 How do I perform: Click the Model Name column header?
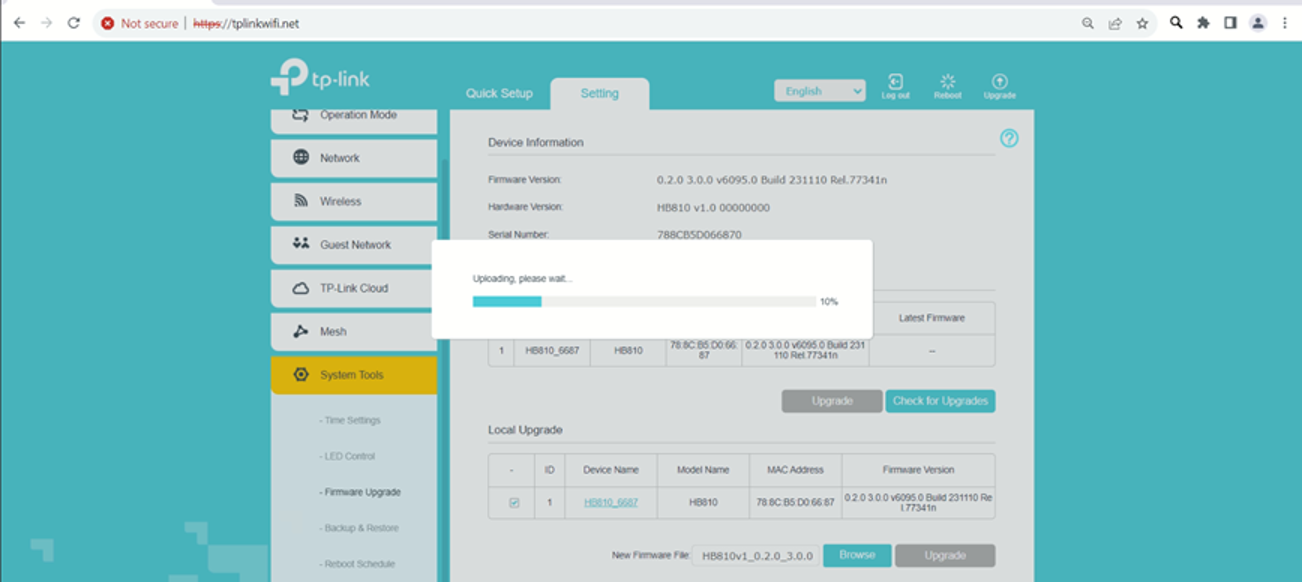coord(703,470)
